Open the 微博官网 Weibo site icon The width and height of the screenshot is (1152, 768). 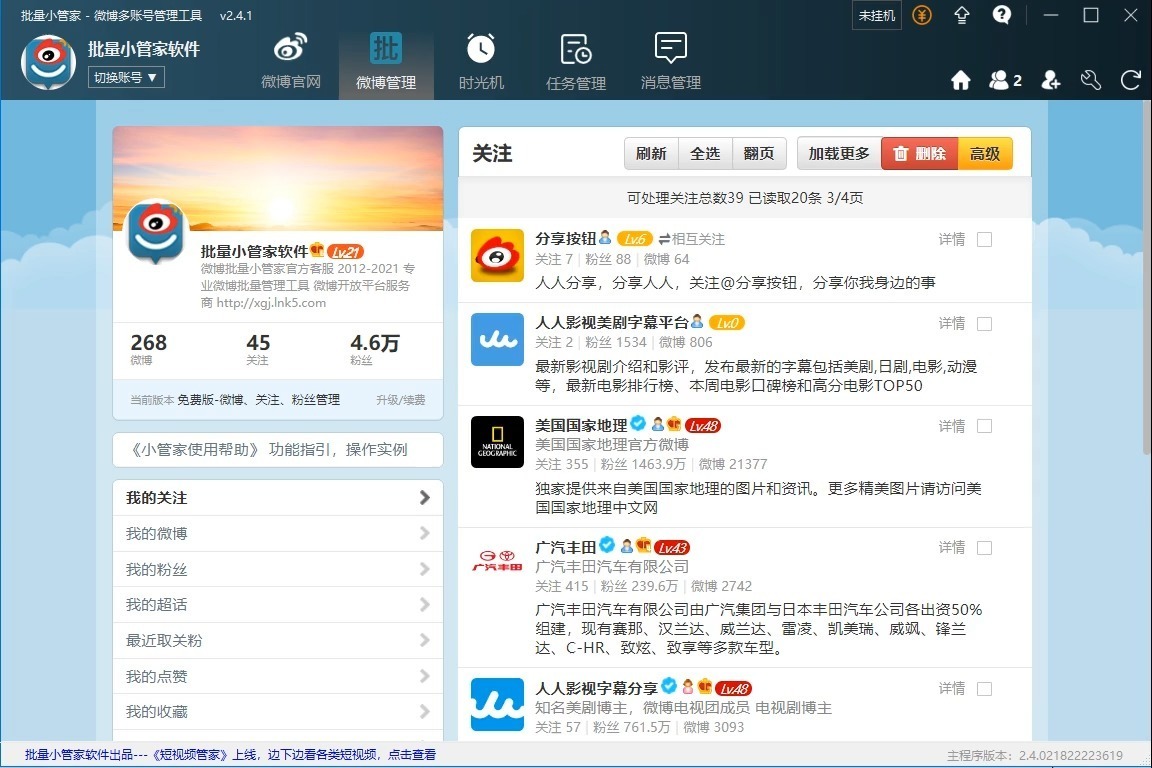[x=291, y=62]
